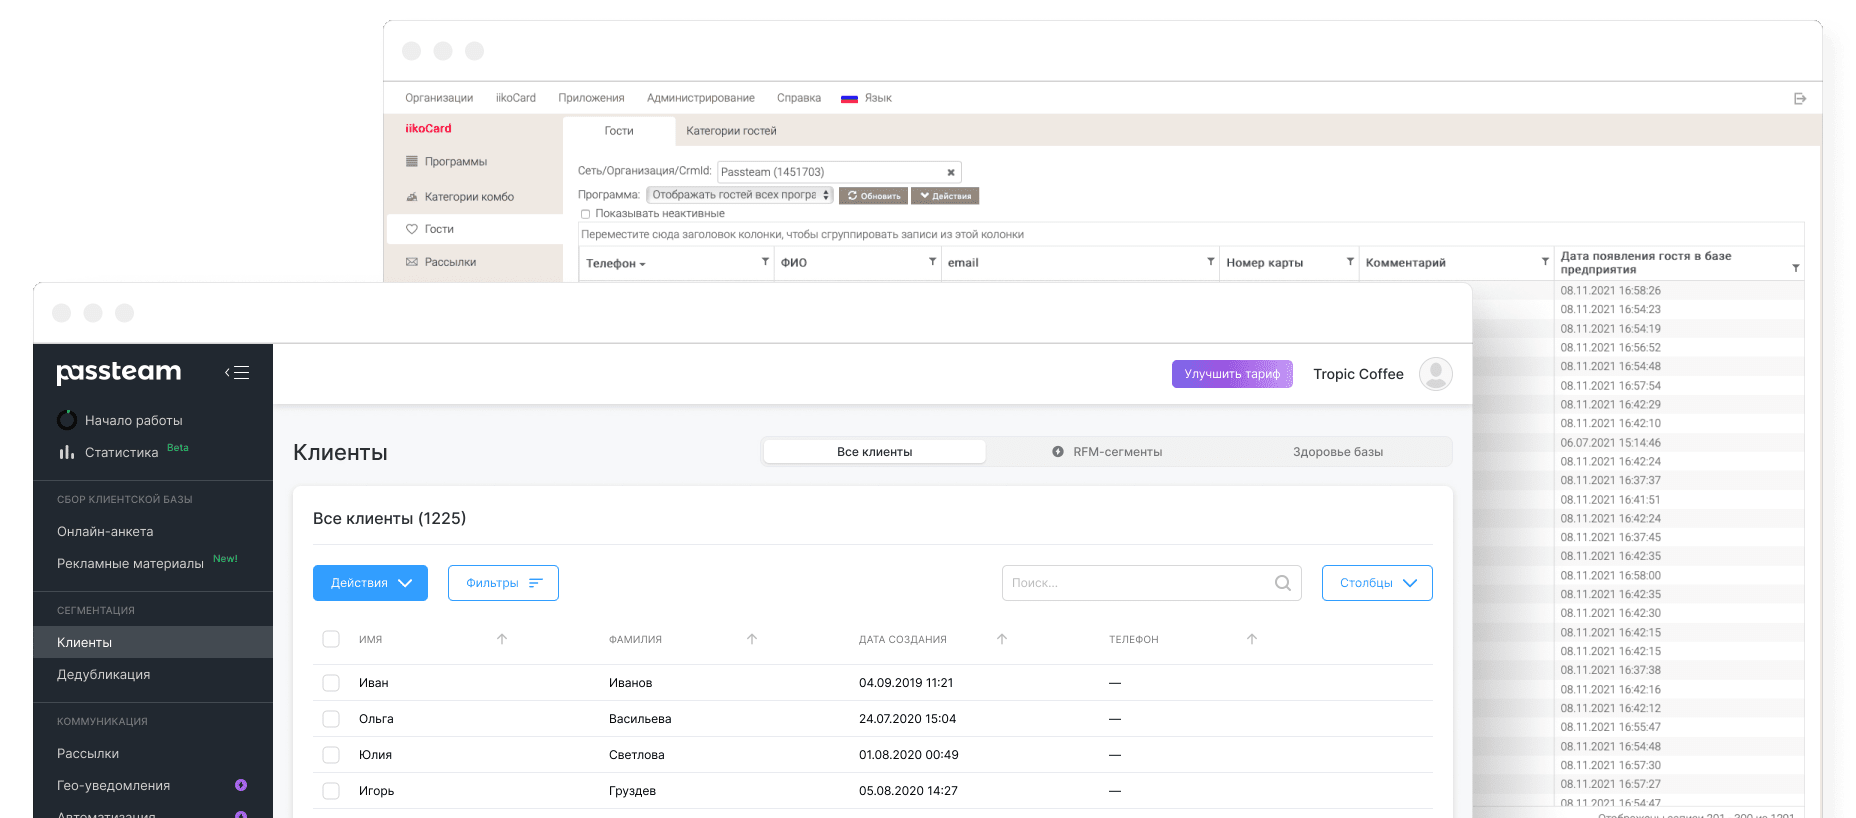Click Улучшить тариф button
Screen dimensions: 1856x818
pos(1232,374)
